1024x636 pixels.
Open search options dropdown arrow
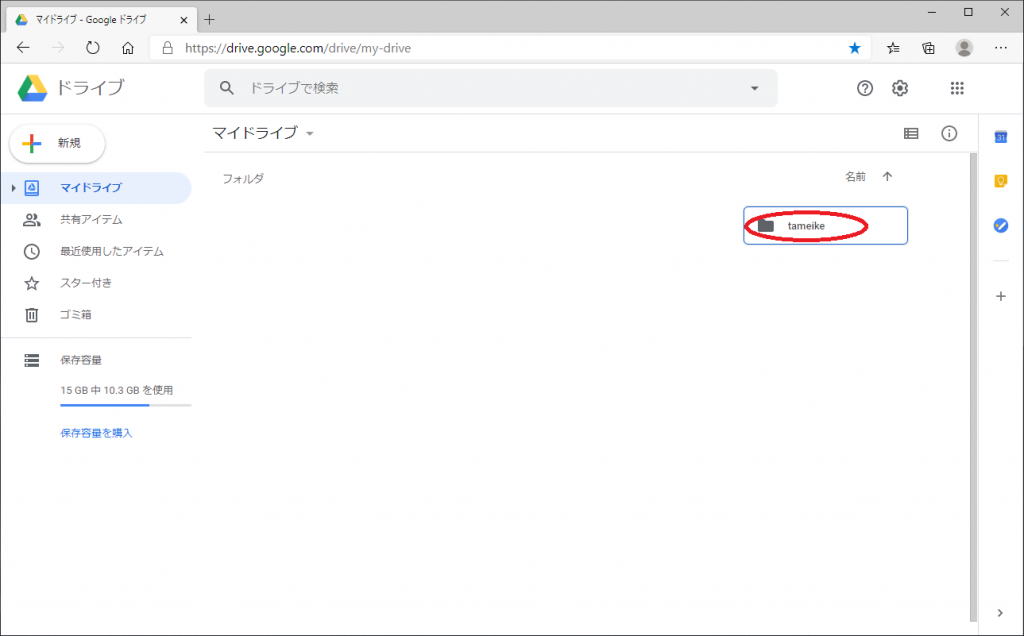754,88
